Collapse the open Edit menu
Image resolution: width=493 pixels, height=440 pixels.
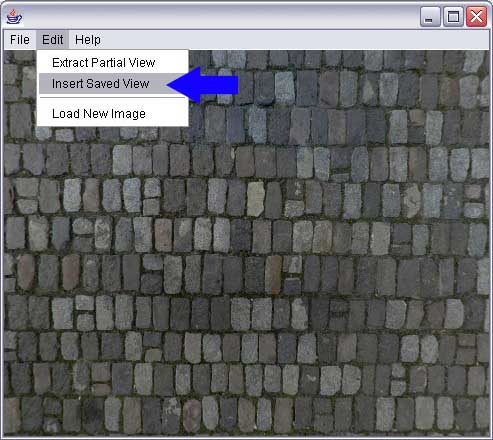pos(53,40)
